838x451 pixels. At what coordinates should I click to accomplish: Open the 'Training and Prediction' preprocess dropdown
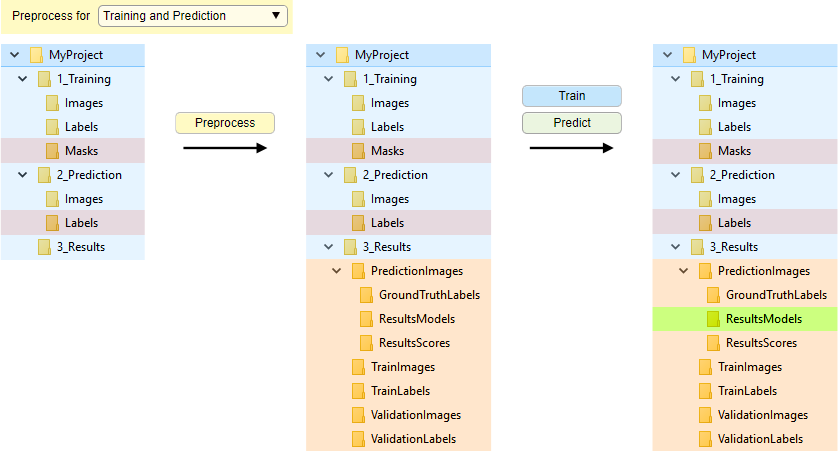(193, 16)
